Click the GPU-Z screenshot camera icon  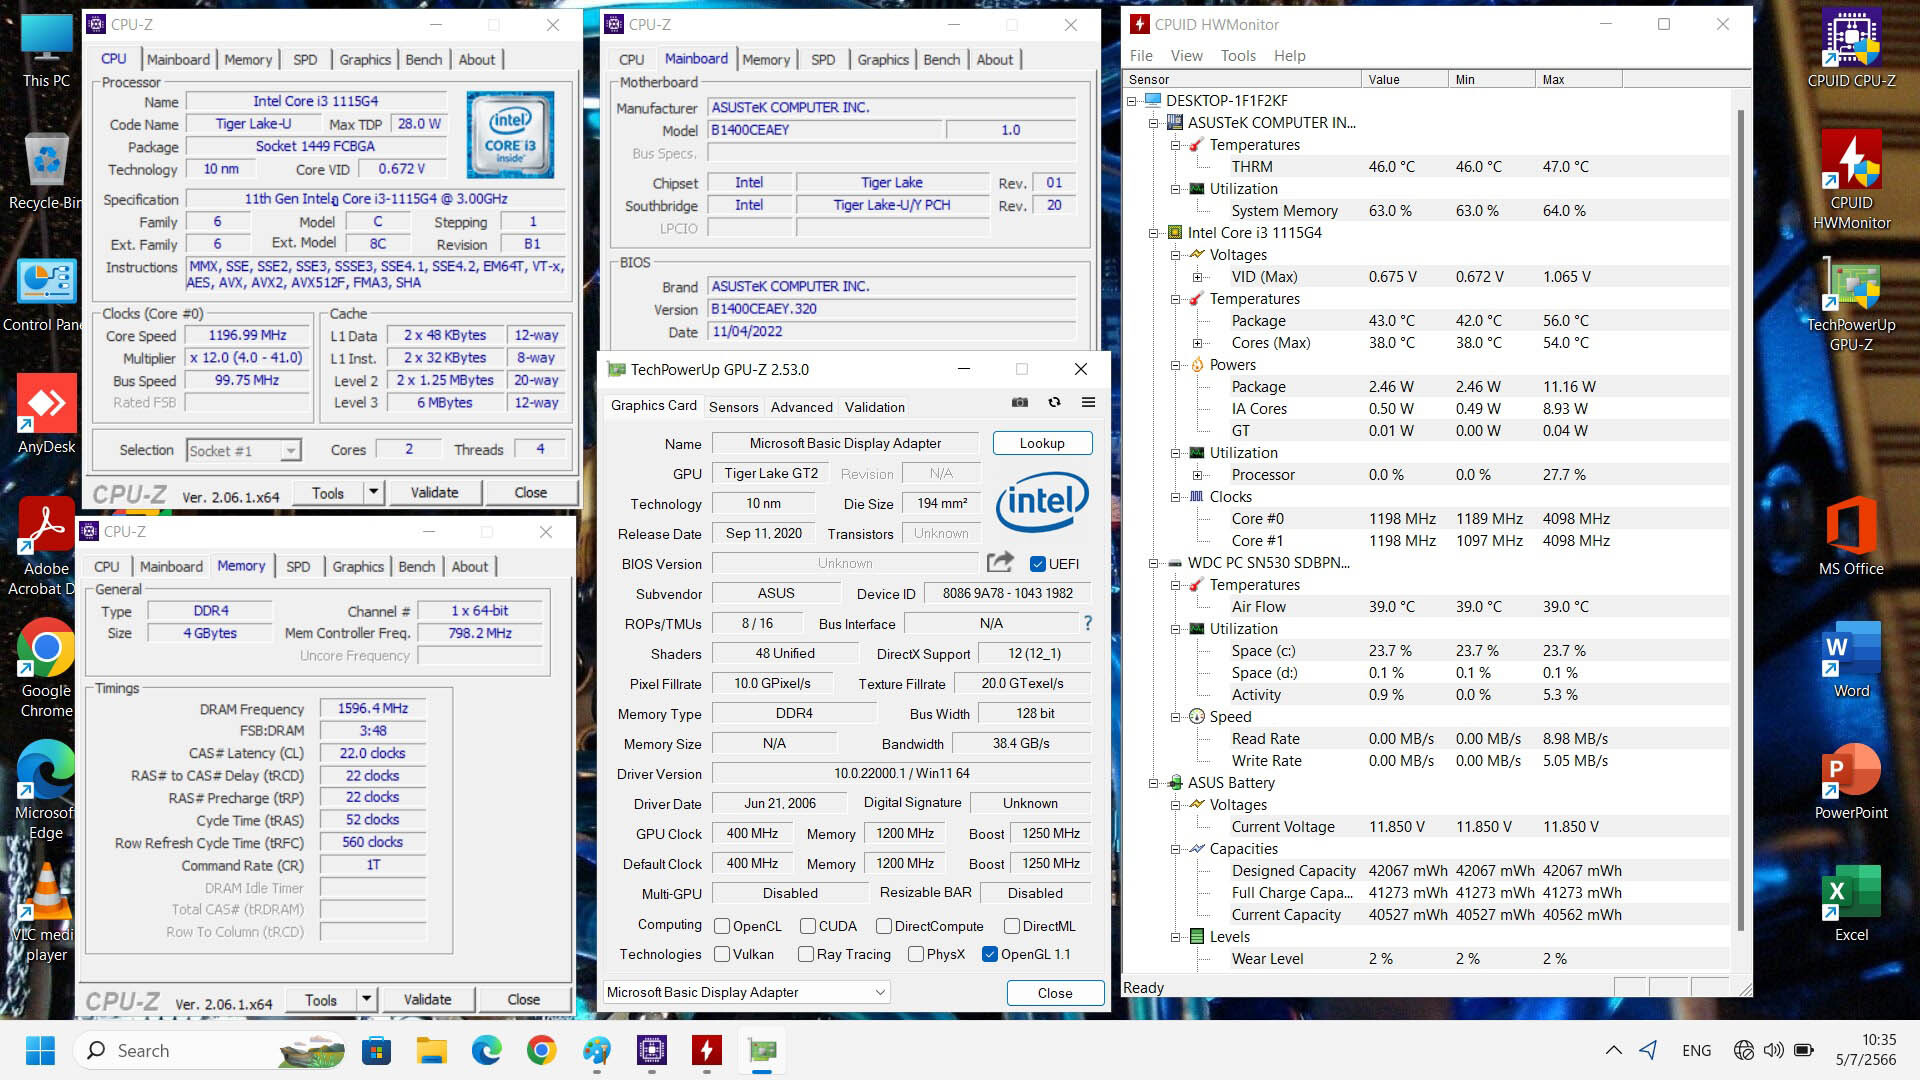(1019, 402)
